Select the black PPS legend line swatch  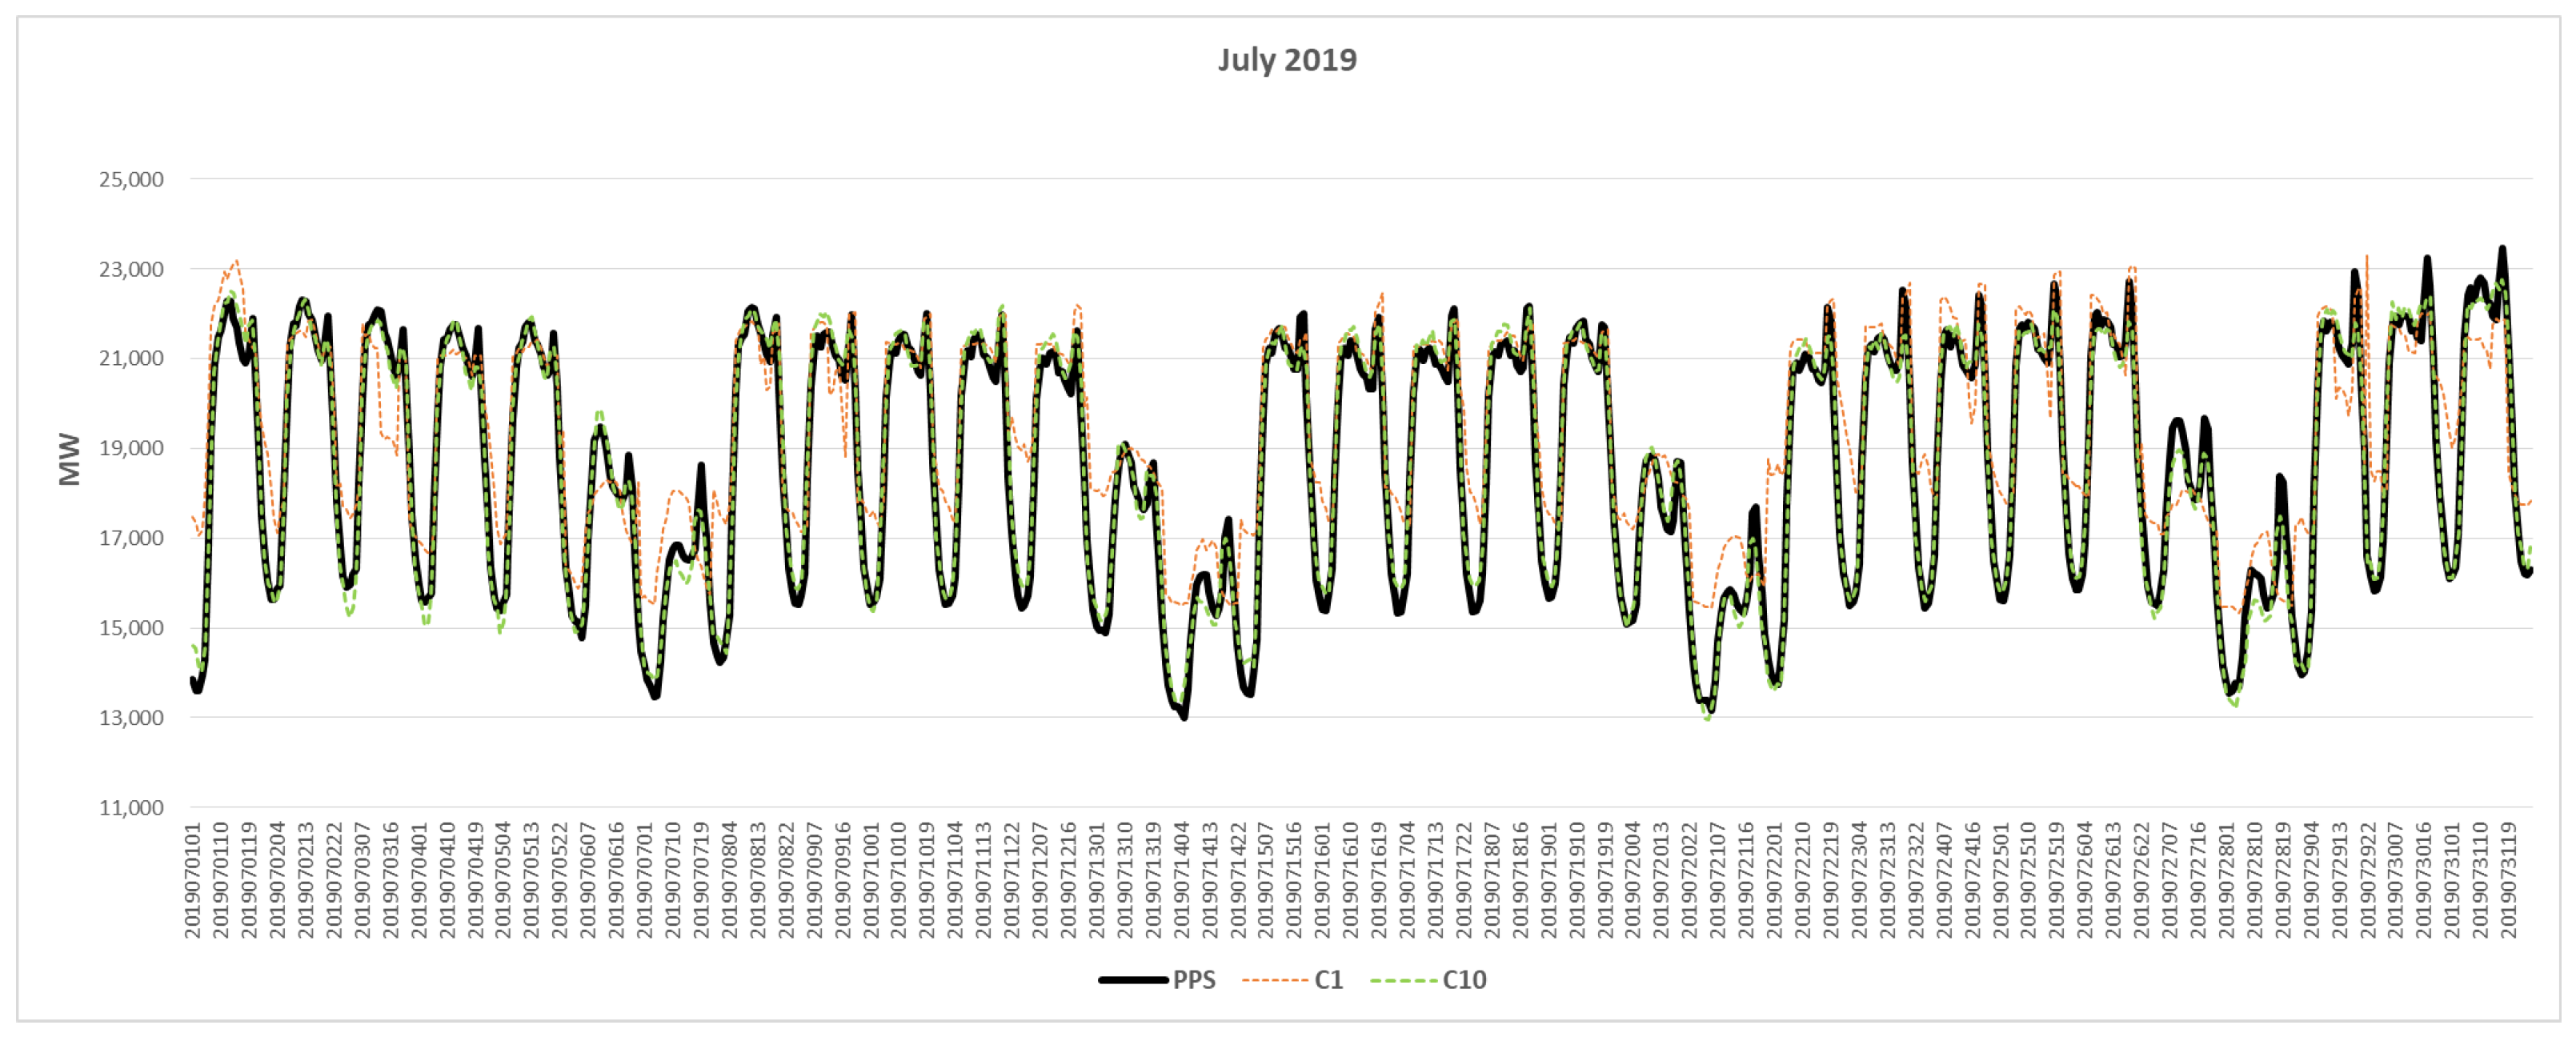pos(1134,980)
